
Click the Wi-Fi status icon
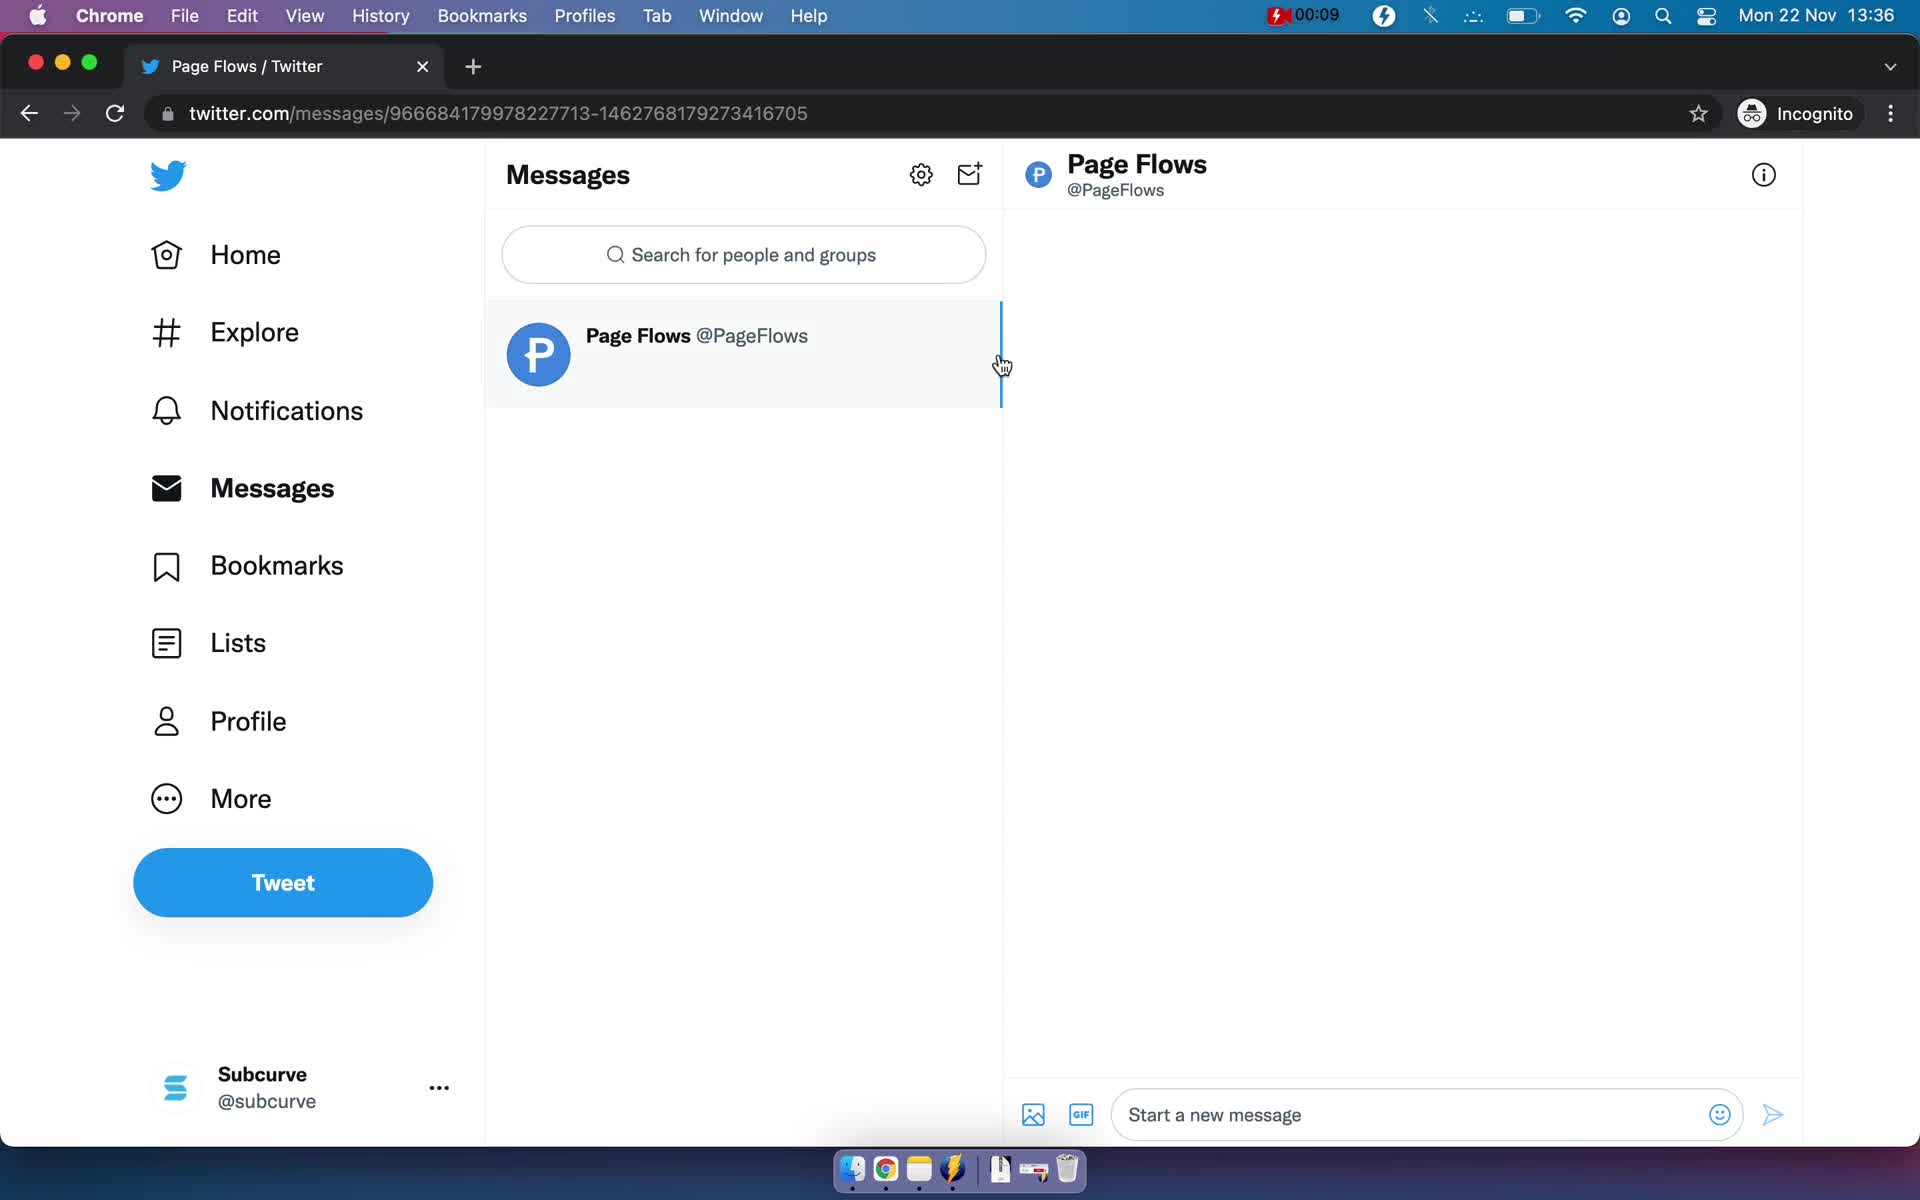(1575, 16)
